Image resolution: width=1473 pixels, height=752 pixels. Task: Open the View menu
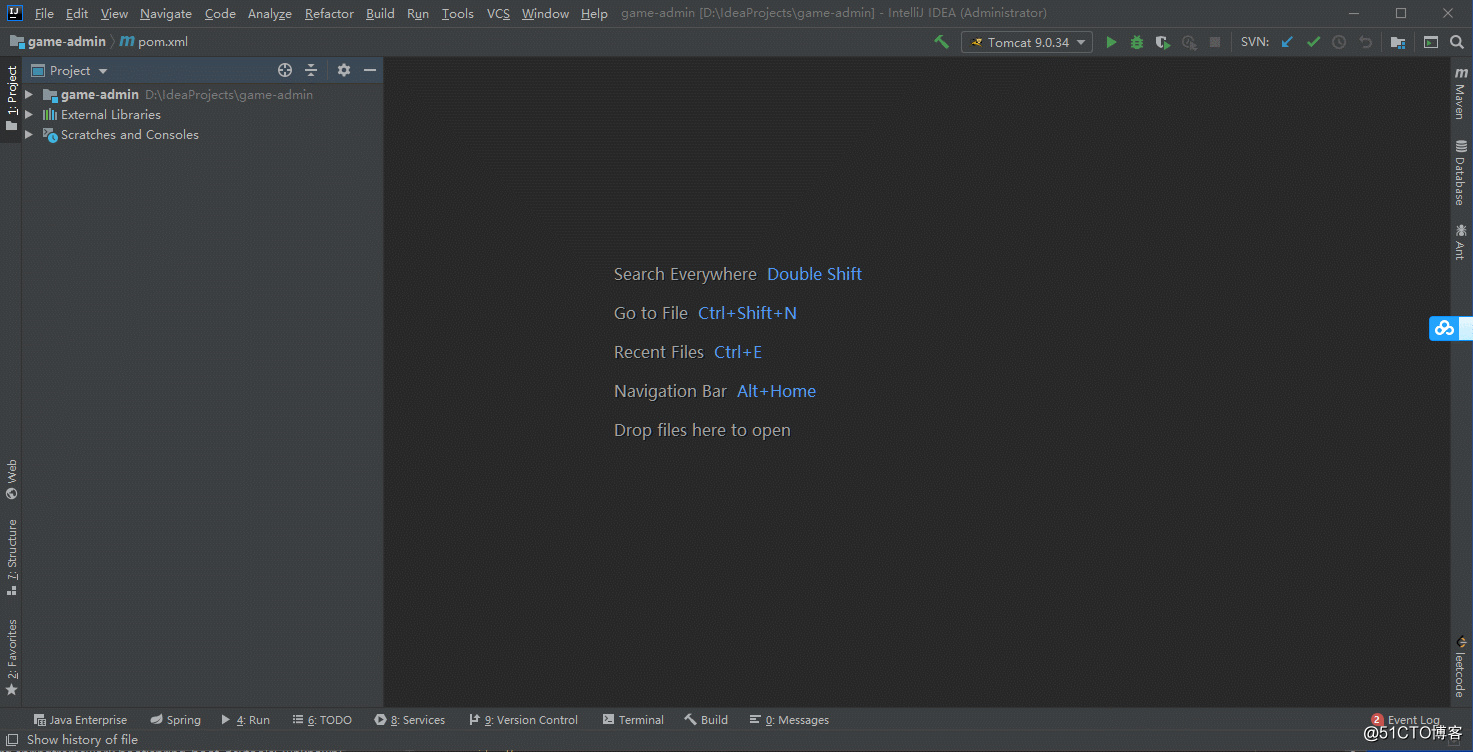114,13
